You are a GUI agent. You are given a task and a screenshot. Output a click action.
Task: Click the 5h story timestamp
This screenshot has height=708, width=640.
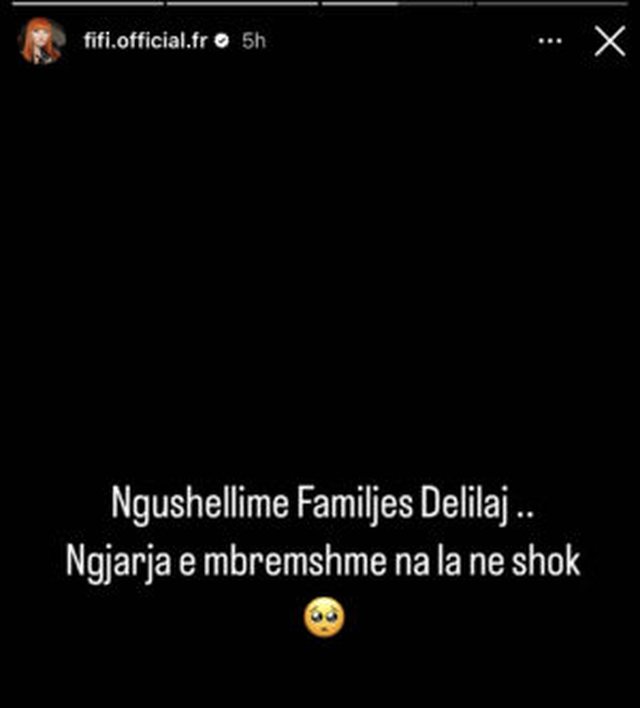(253, 41)
